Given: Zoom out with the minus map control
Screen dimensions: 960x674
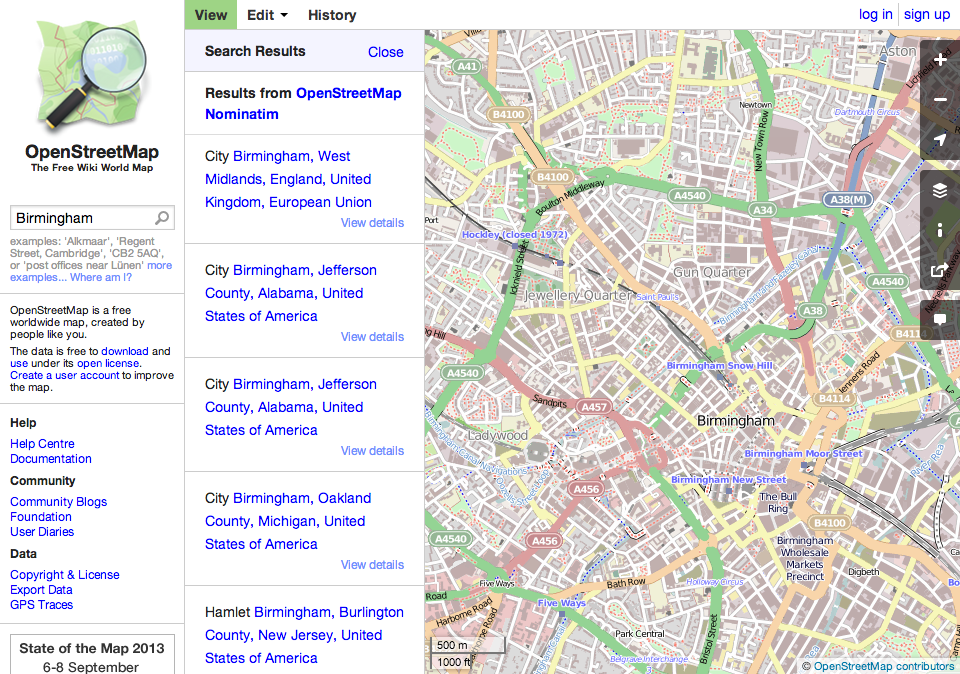Looking at the screenshot, I should [940, 100].
